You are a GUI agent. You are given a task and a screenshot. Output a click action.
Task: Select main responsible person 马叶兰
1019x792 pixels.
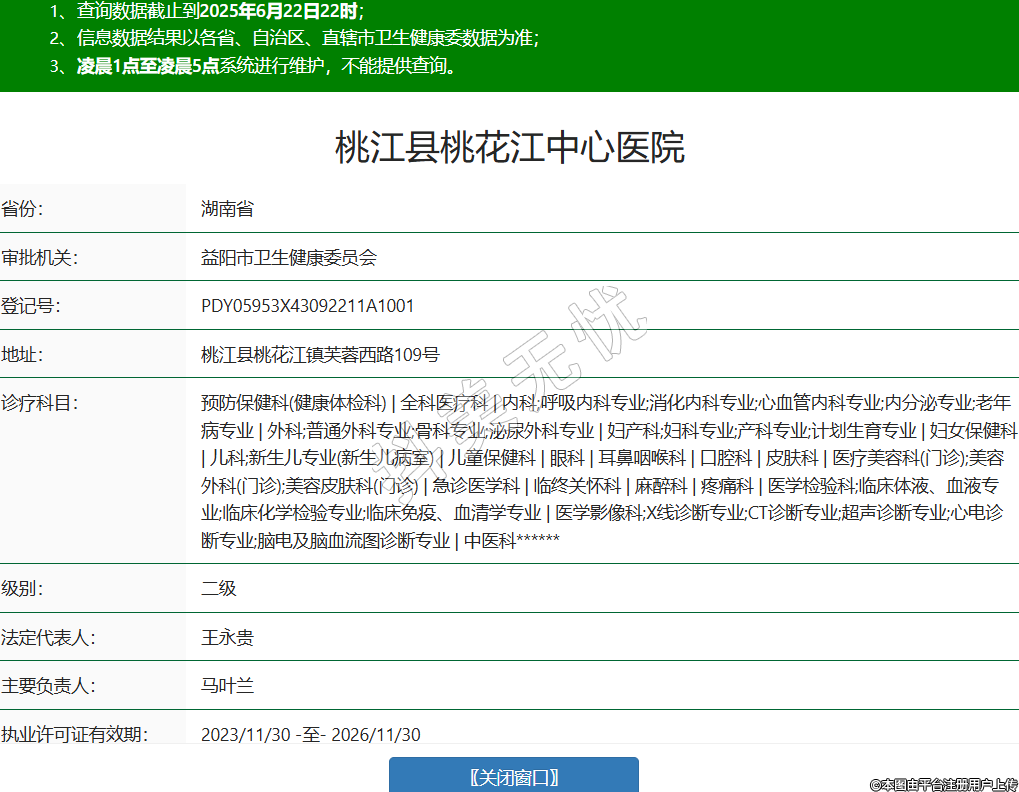(x=227, y=686)
